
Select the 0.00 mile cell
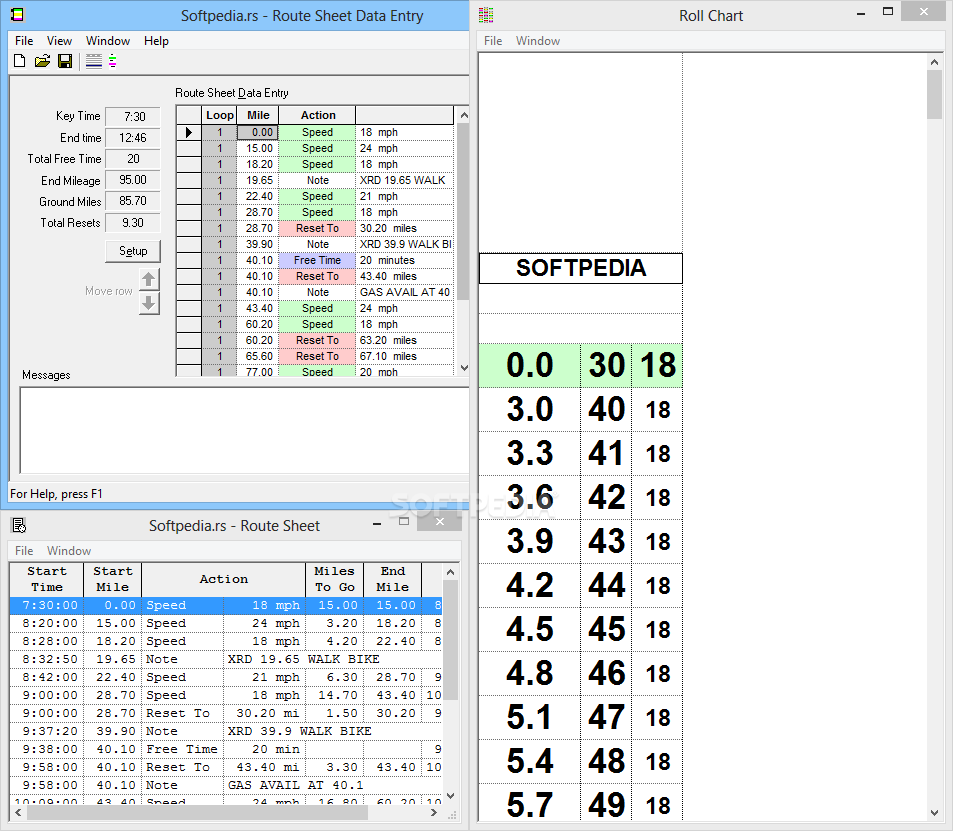coord(258,132)
